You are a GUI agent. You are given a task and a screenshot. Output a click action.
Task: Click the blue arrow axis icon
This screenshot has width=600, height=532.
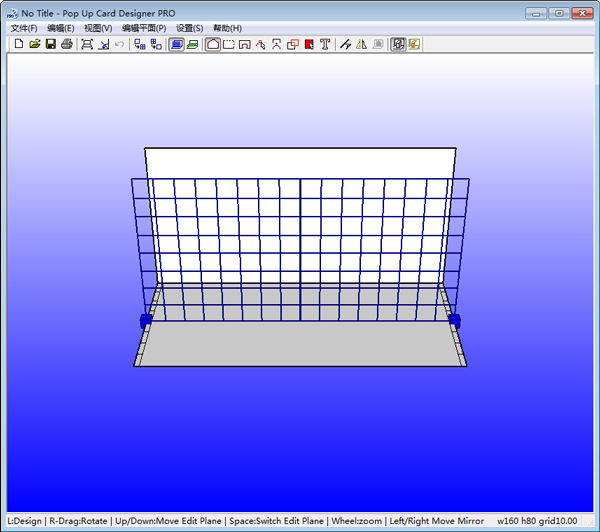click(103, 44)
